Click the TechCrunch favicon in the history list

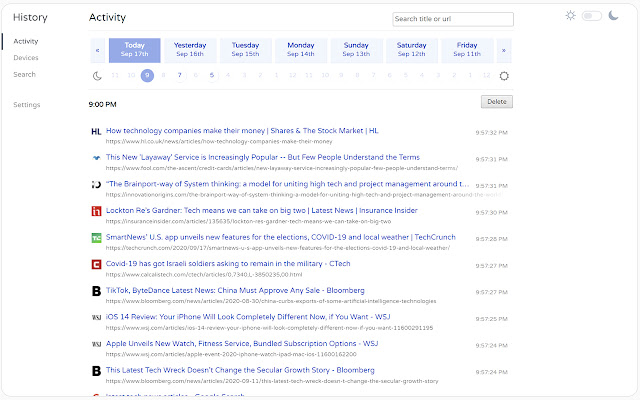(x=96, y=238)
